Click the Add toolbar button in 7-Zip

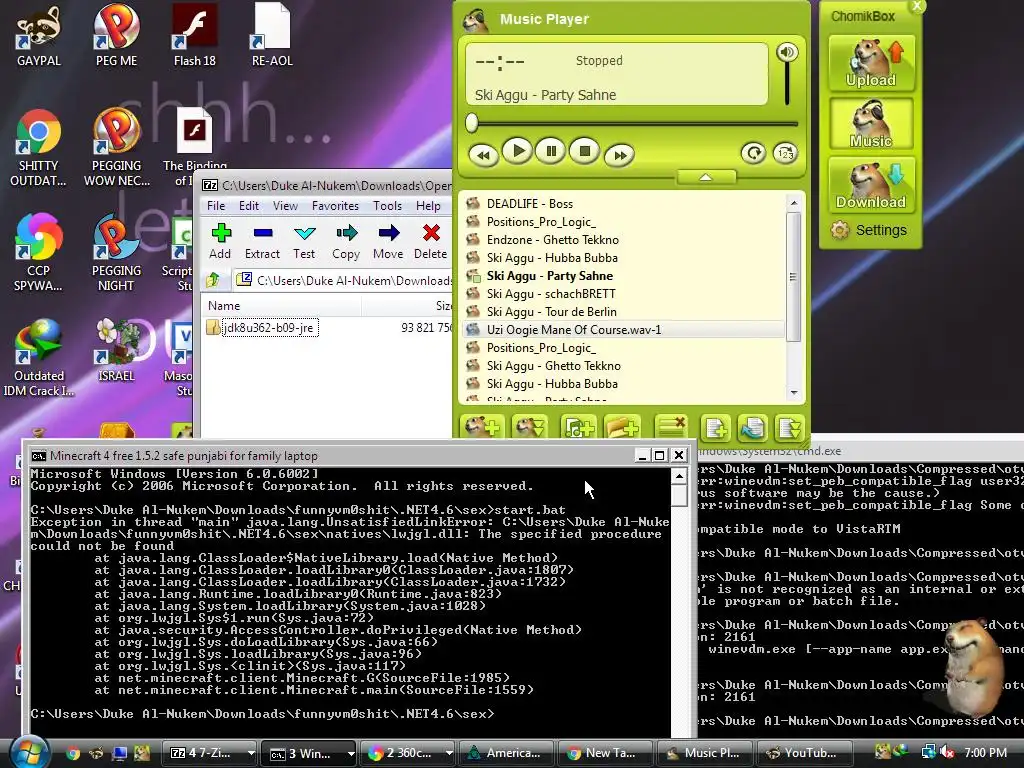(220, 241)
